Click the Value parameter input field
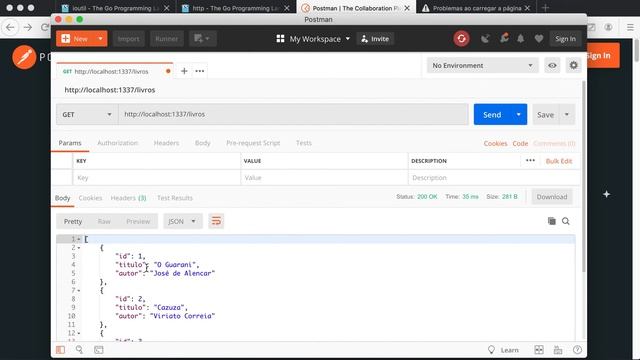The width and height of the screenshot is (640, 360). pyautogui.click(x=324, y=178)
